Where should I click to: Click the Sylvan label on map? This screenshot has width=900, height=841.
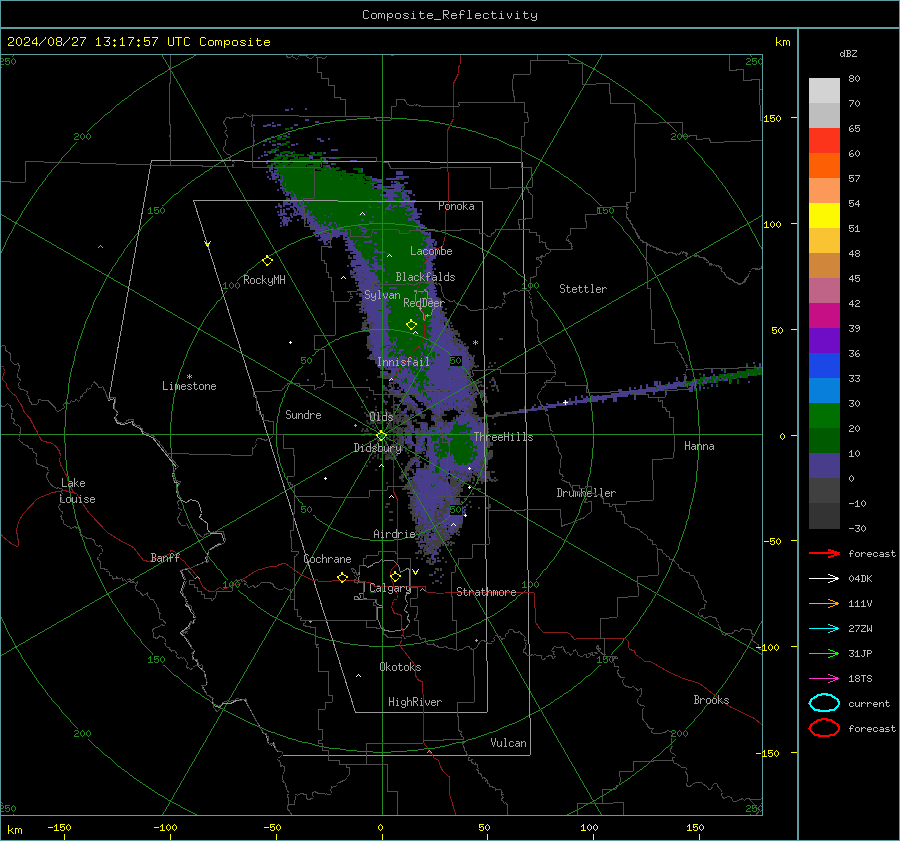point(382,295)
